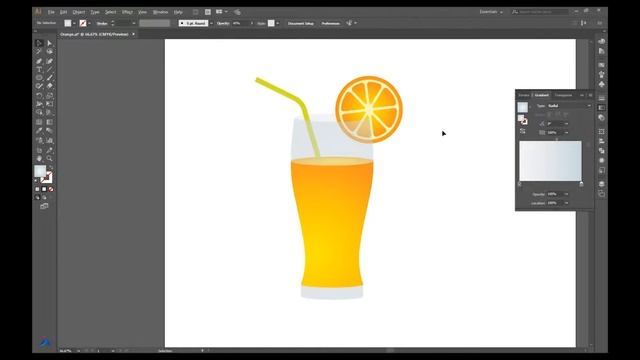Select the Selection tool
Screen dimensions: 640x360
[x=39, y=43]
